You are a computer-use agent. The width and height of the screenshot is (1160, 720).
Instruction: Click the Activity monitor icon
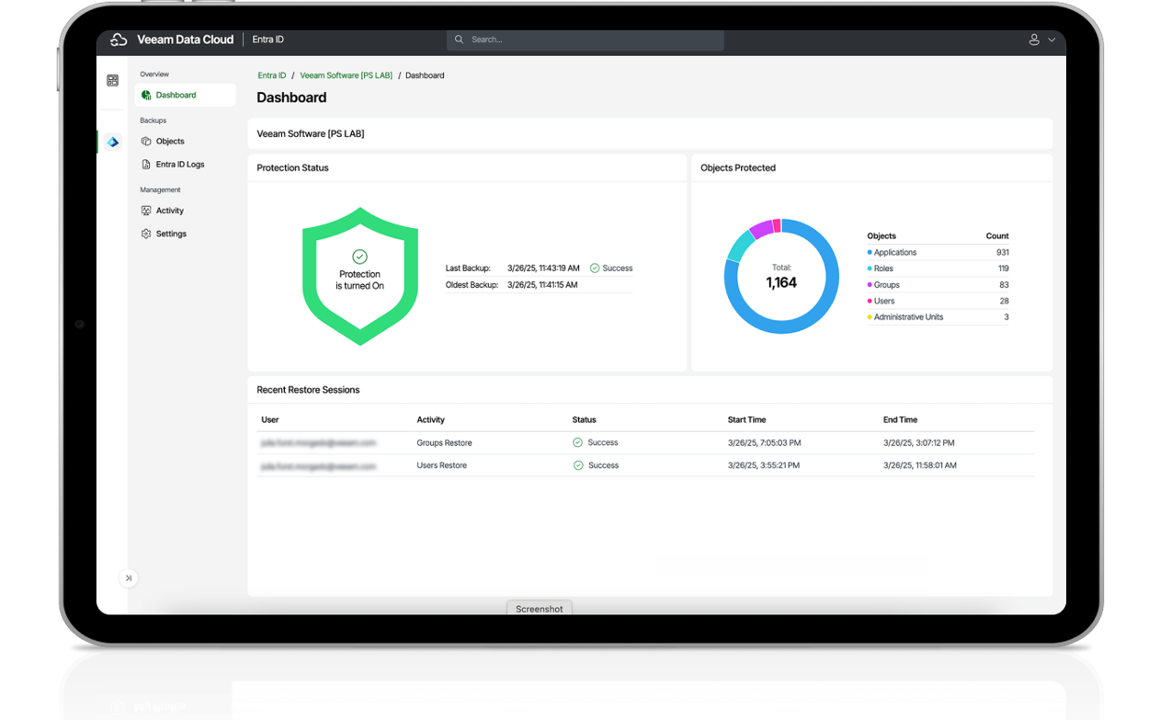point(146,211)
